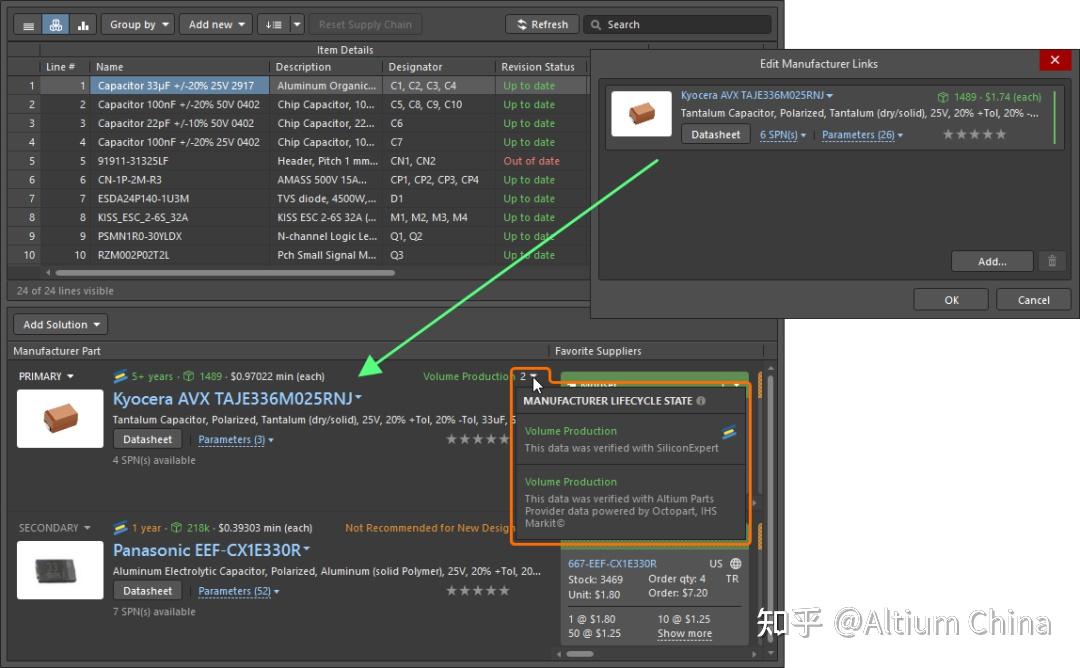Switch to flat list BOM view icon

point(28,25)
